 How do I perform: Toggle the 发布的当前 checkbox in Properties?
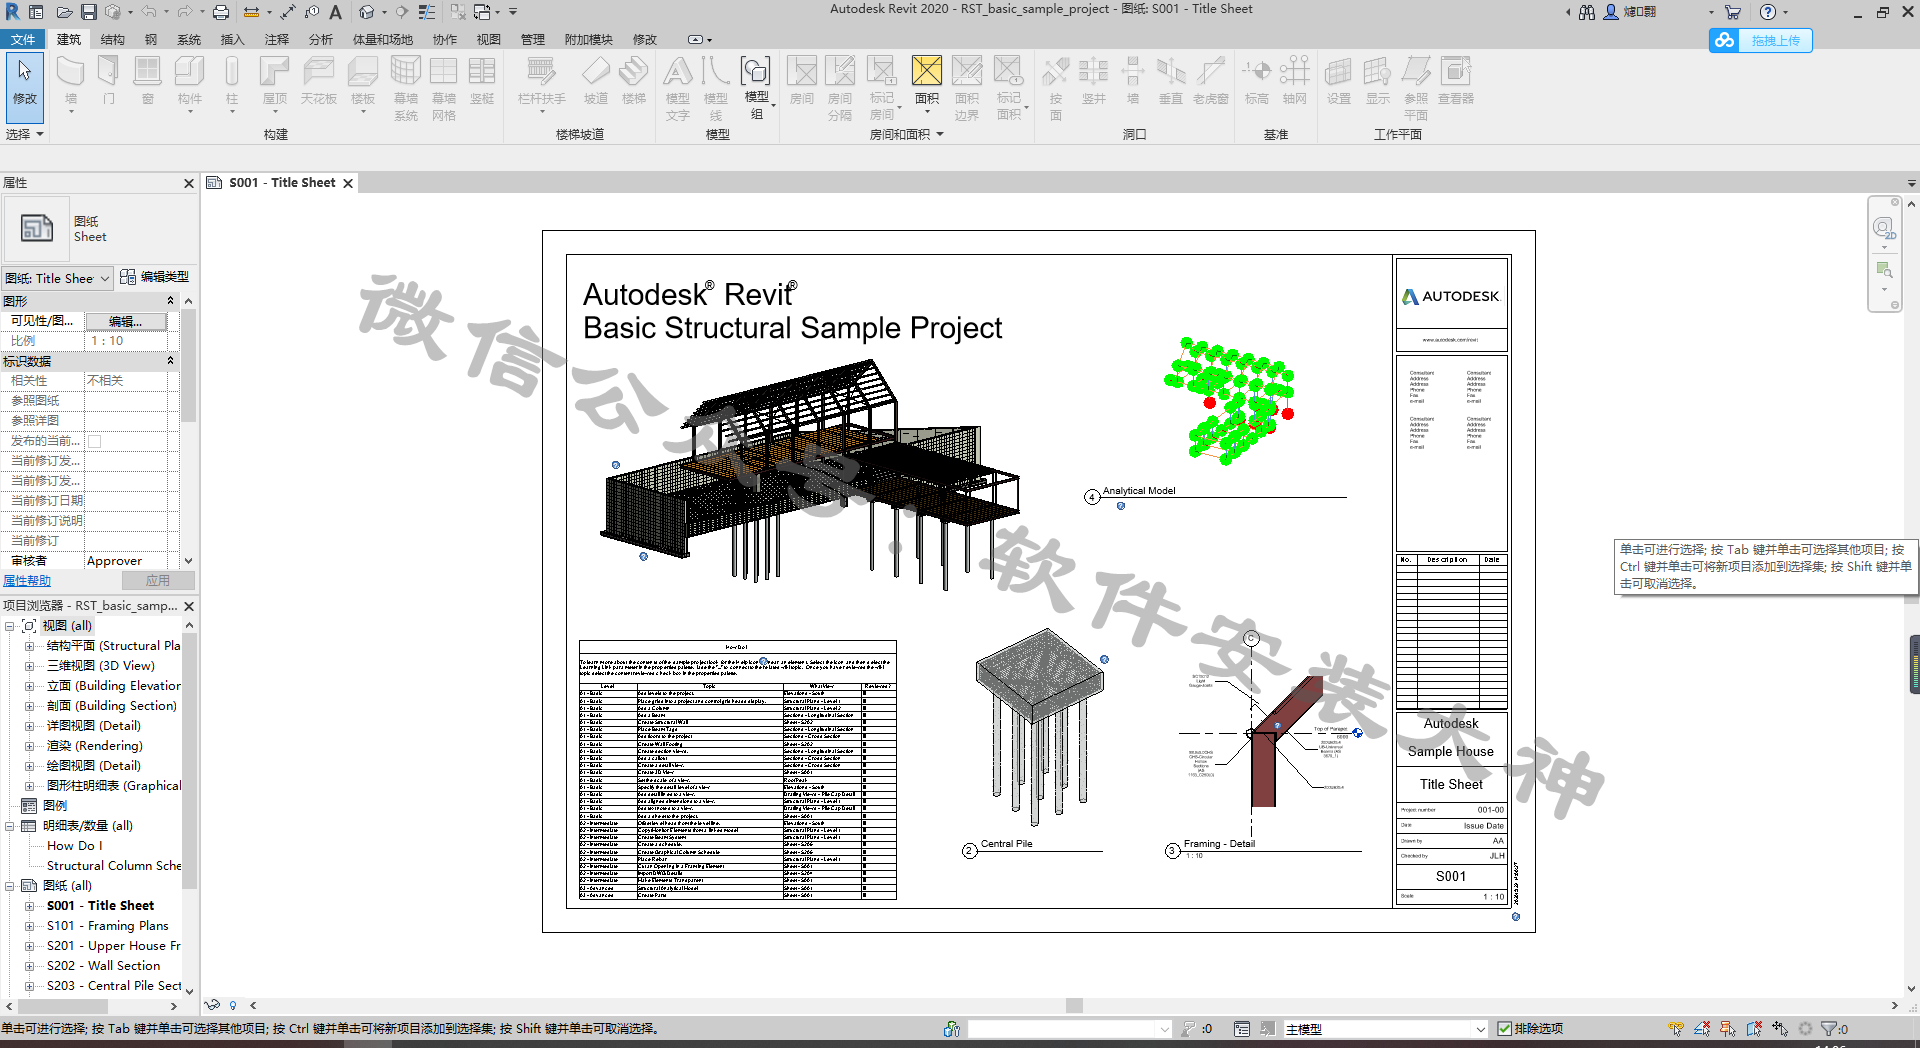coord(95,441)
